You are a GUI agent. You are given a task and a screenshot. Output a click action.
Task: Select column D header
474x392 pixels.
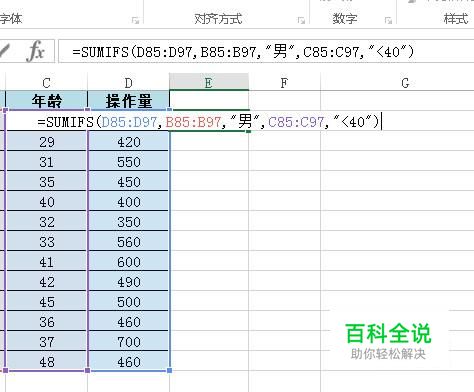click(128, 83)
